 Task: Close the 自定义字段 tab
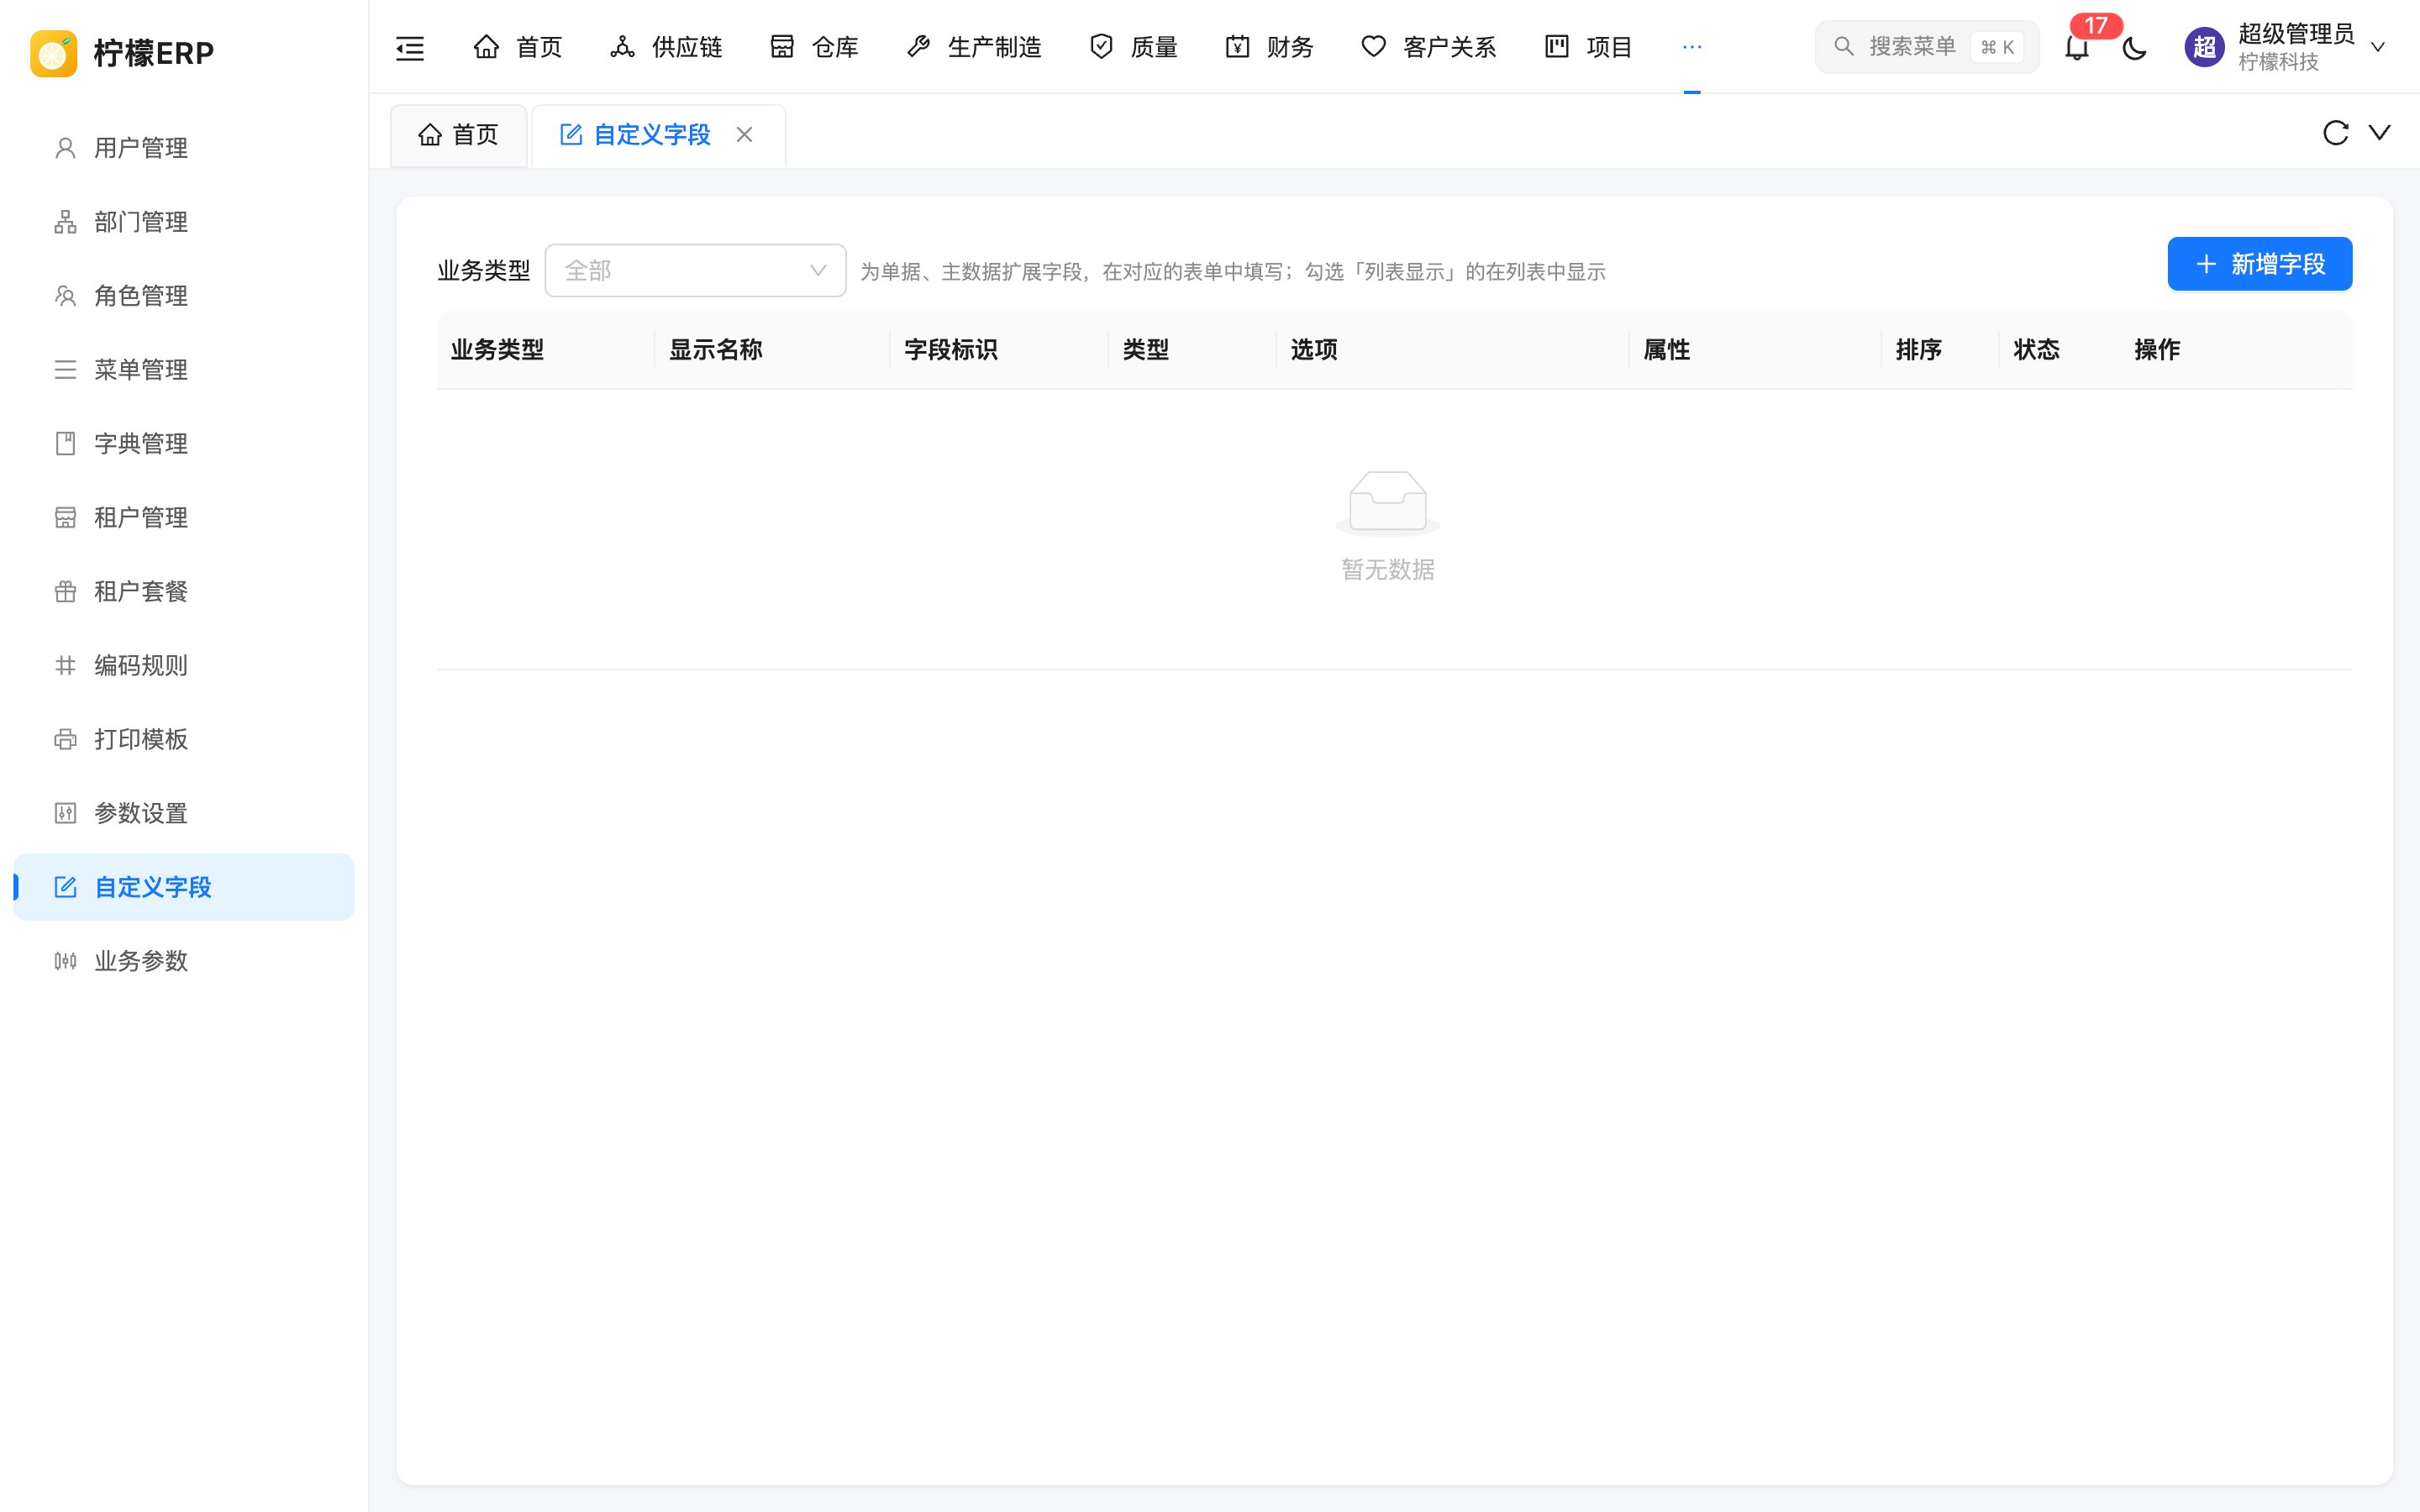(x=744, y=135)
